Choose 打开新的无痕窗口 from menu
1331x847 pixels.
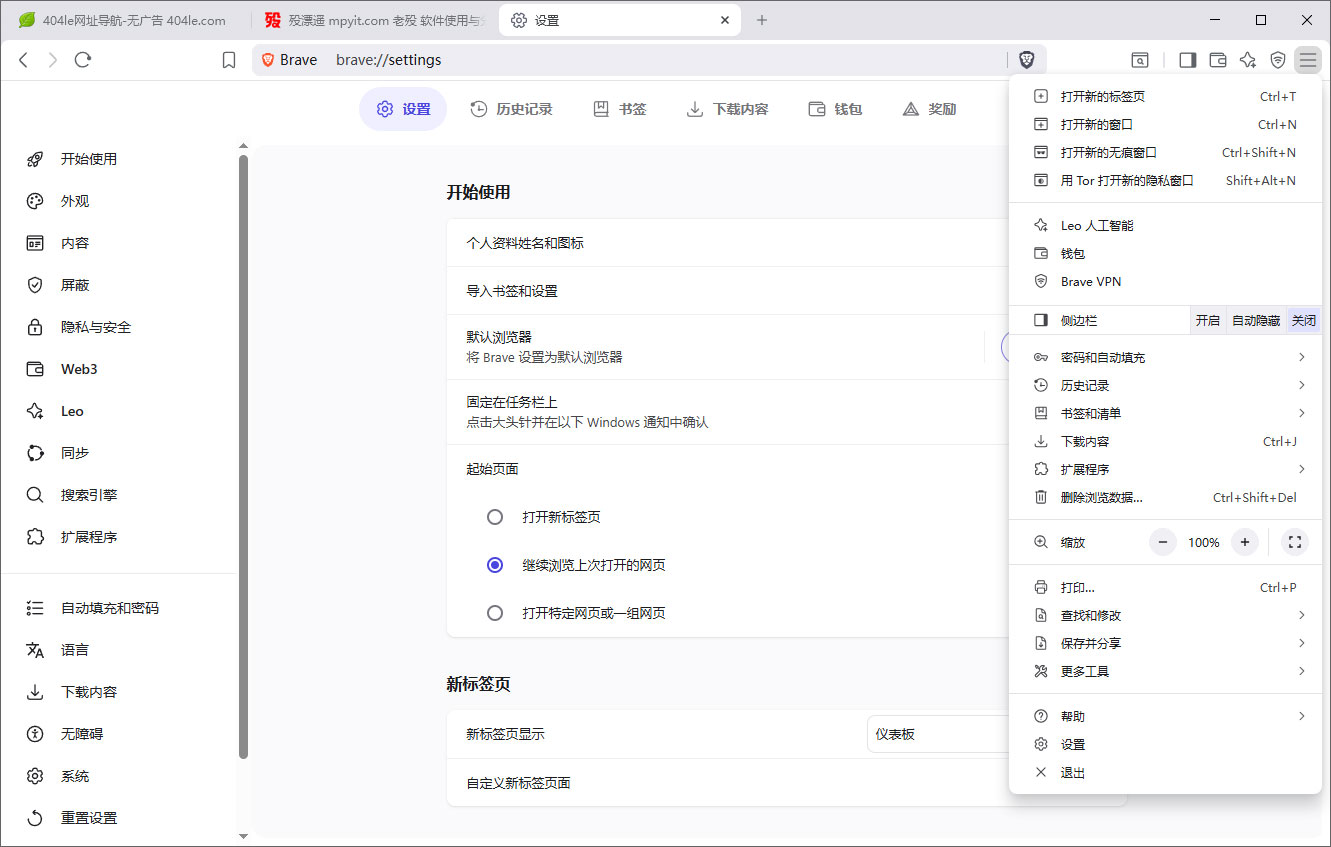coord(1165,152)
